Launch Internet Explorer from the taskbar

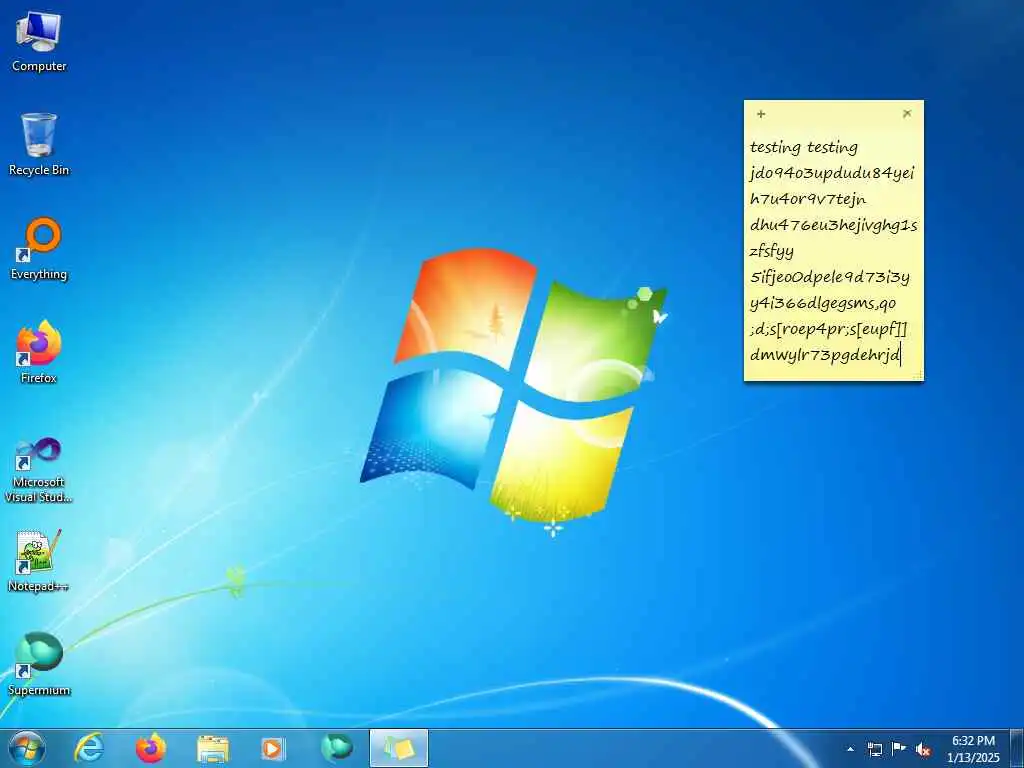point(89,748)
